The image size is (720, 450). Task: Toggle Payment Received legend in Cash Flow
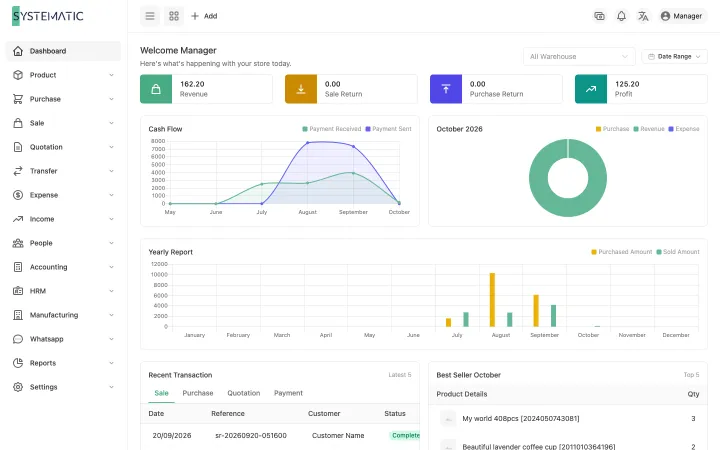tap(332, 129)
